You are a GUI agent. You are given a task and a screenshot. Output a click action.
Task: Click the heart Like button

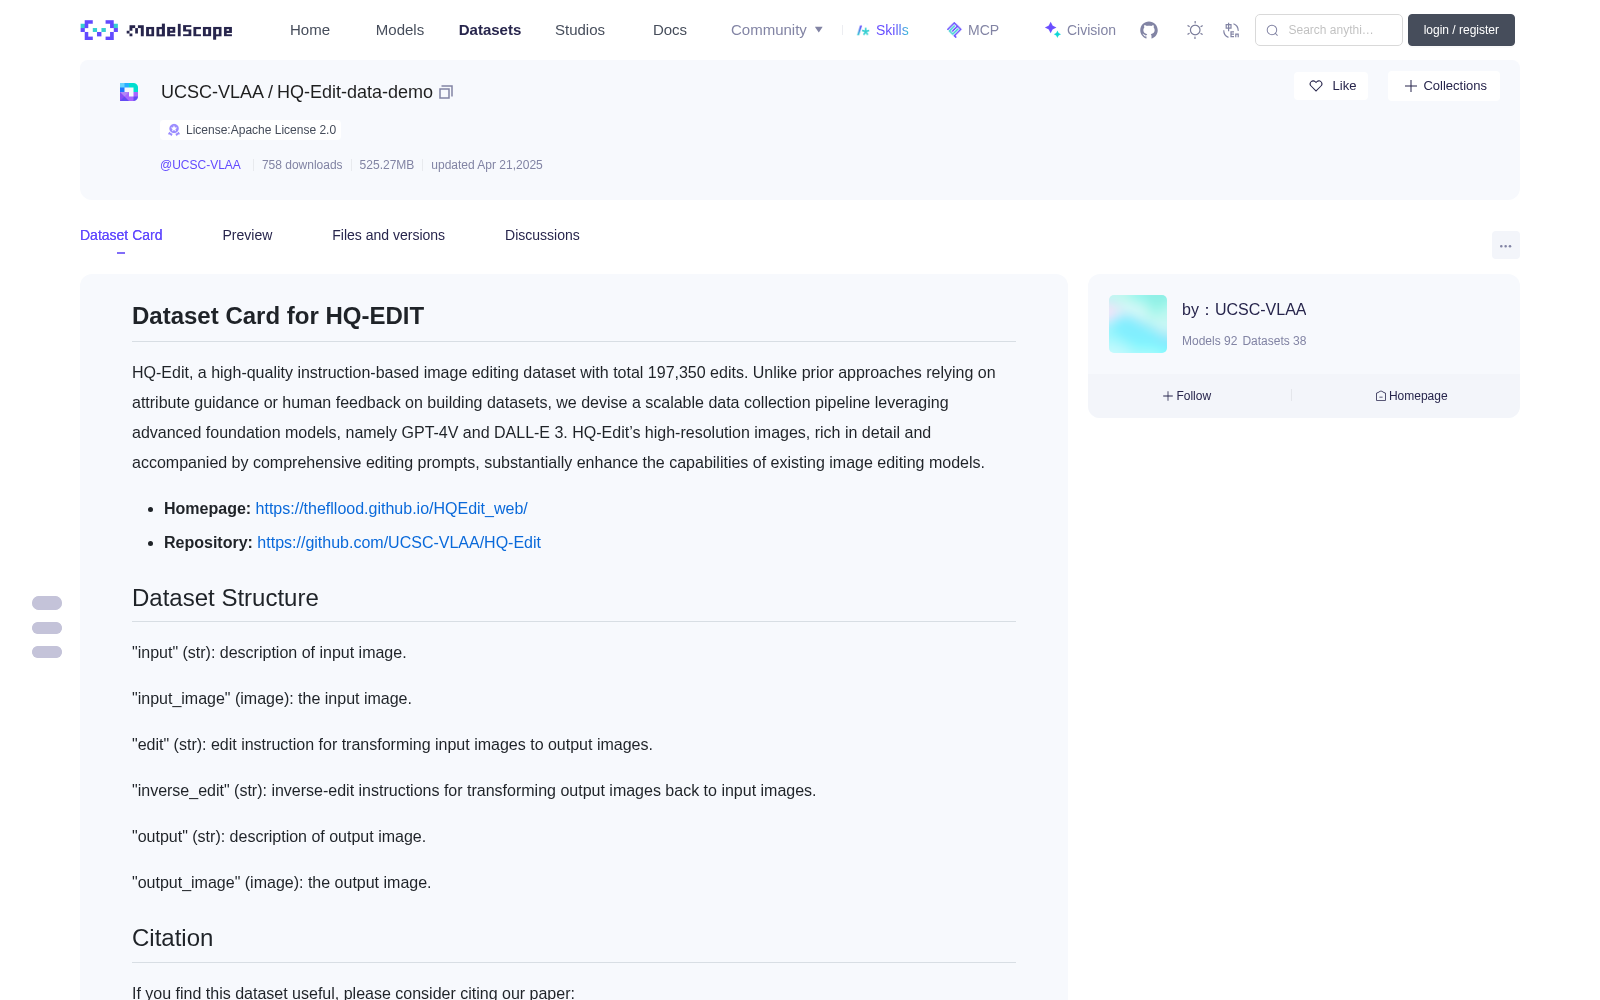[x=1331, y=86]
